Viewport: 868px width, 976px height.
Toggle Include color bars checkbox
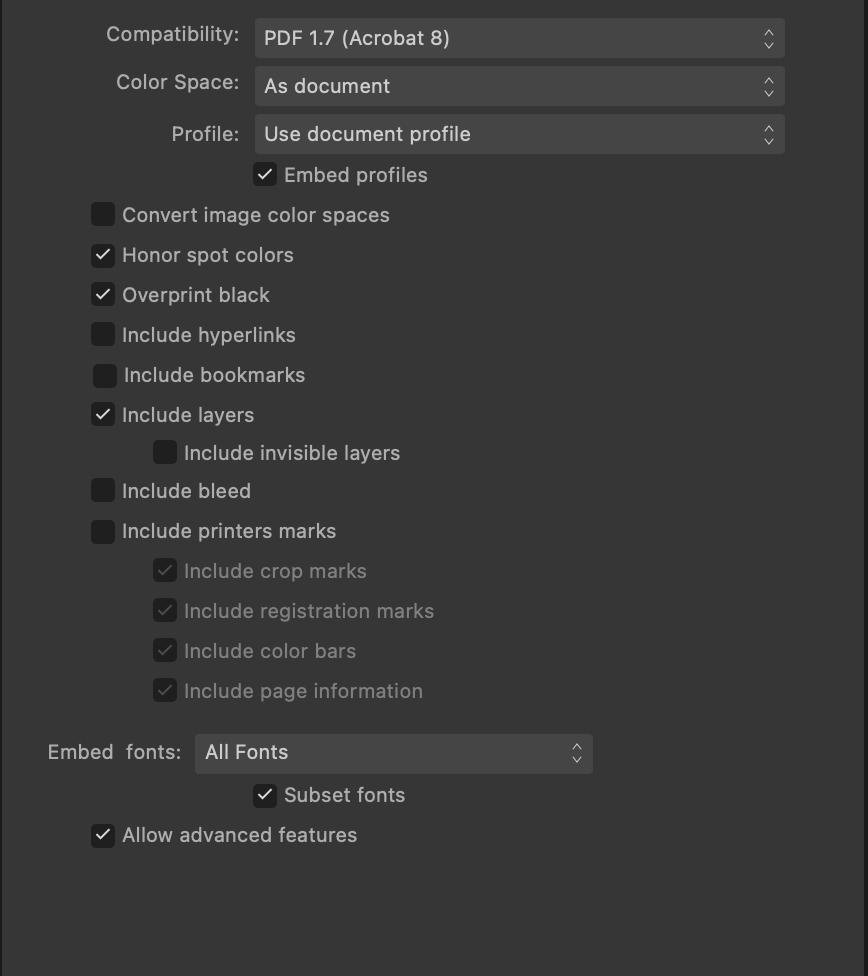coord(165,650)
